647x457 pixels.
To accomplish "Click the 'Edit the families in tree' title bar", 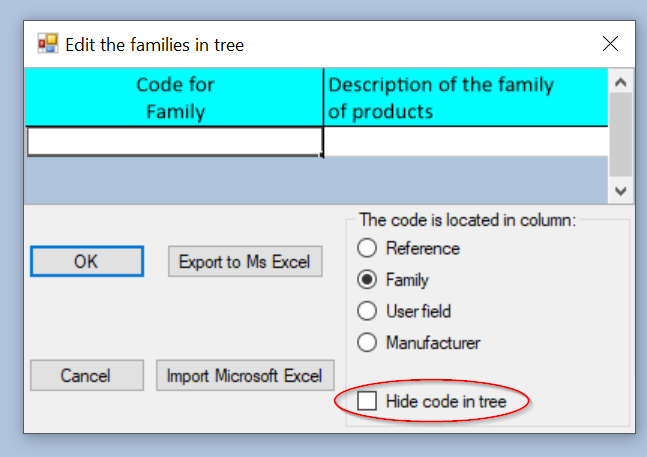I will coord(300,44).
